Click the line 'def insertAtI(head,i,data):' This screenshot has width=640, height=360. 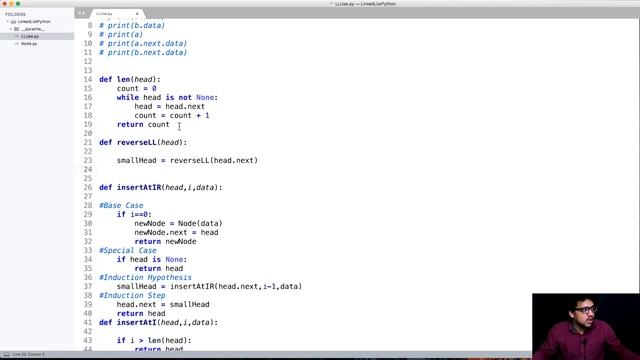coord(158,322)
